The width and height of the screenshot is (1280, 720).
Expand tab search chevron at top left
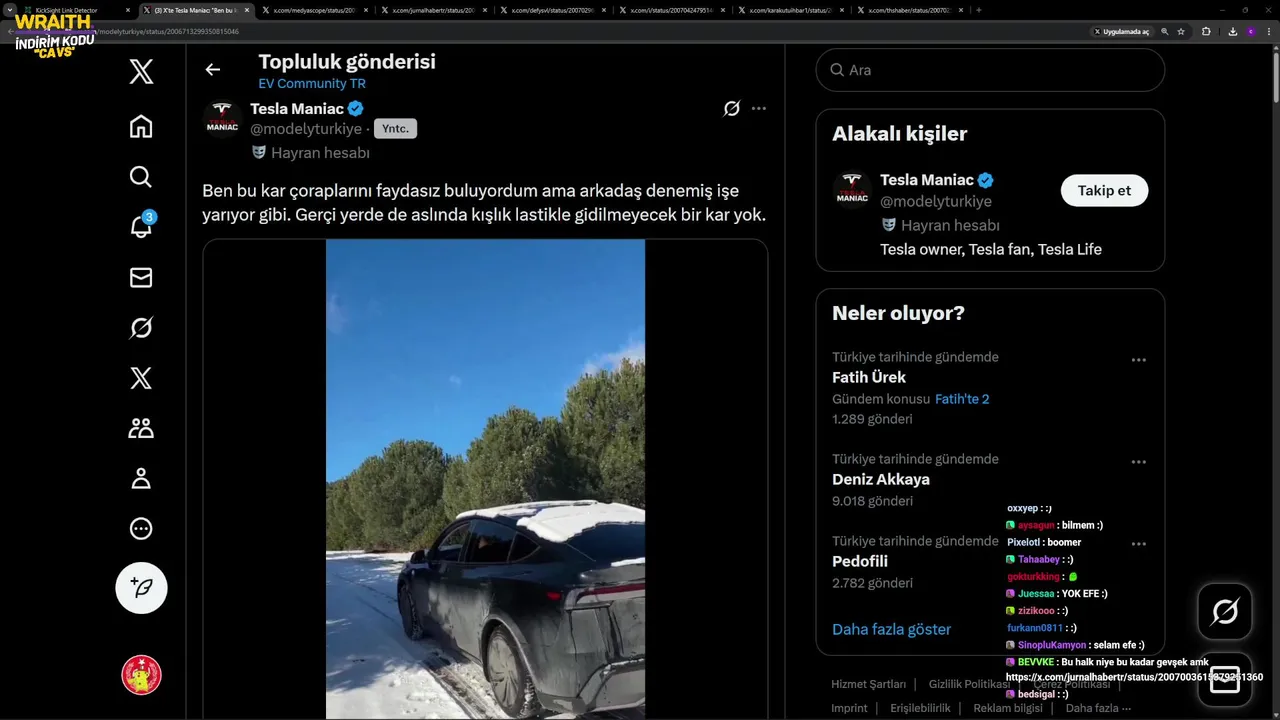tap(9, 10)
